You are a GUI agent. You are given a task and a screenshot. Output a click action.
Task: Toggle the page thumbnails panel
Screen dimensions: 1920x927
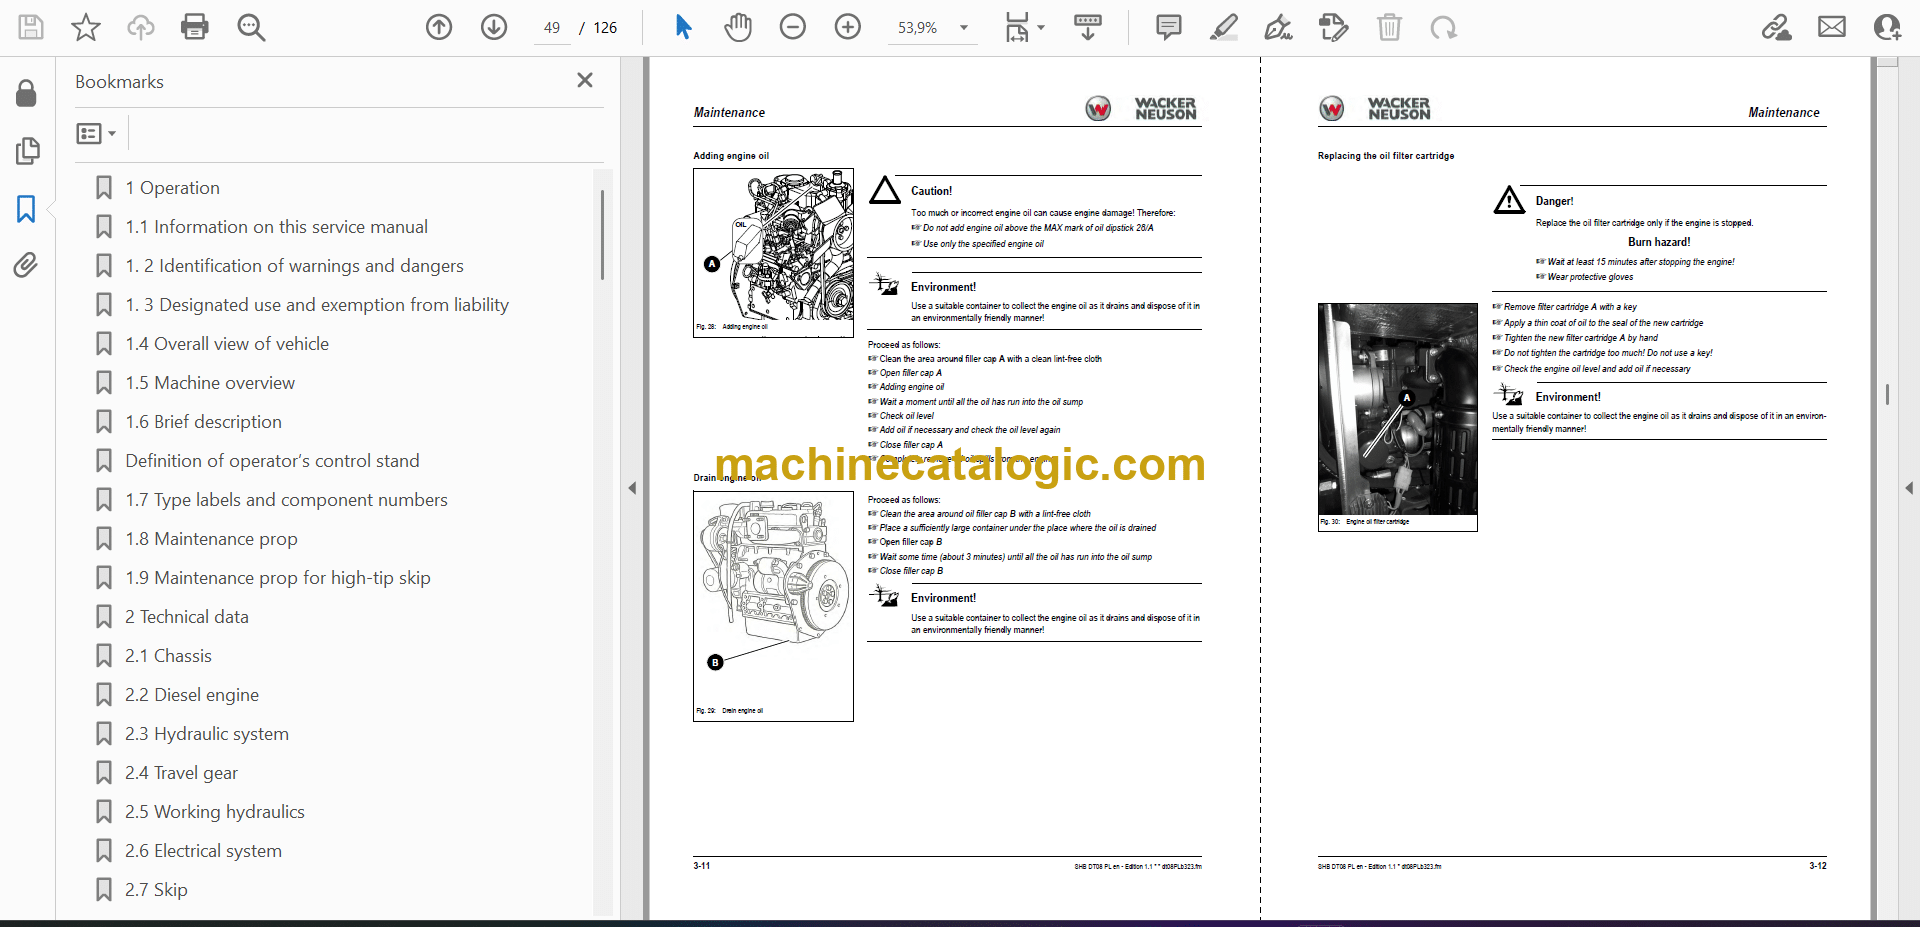(x=27, y=151)
